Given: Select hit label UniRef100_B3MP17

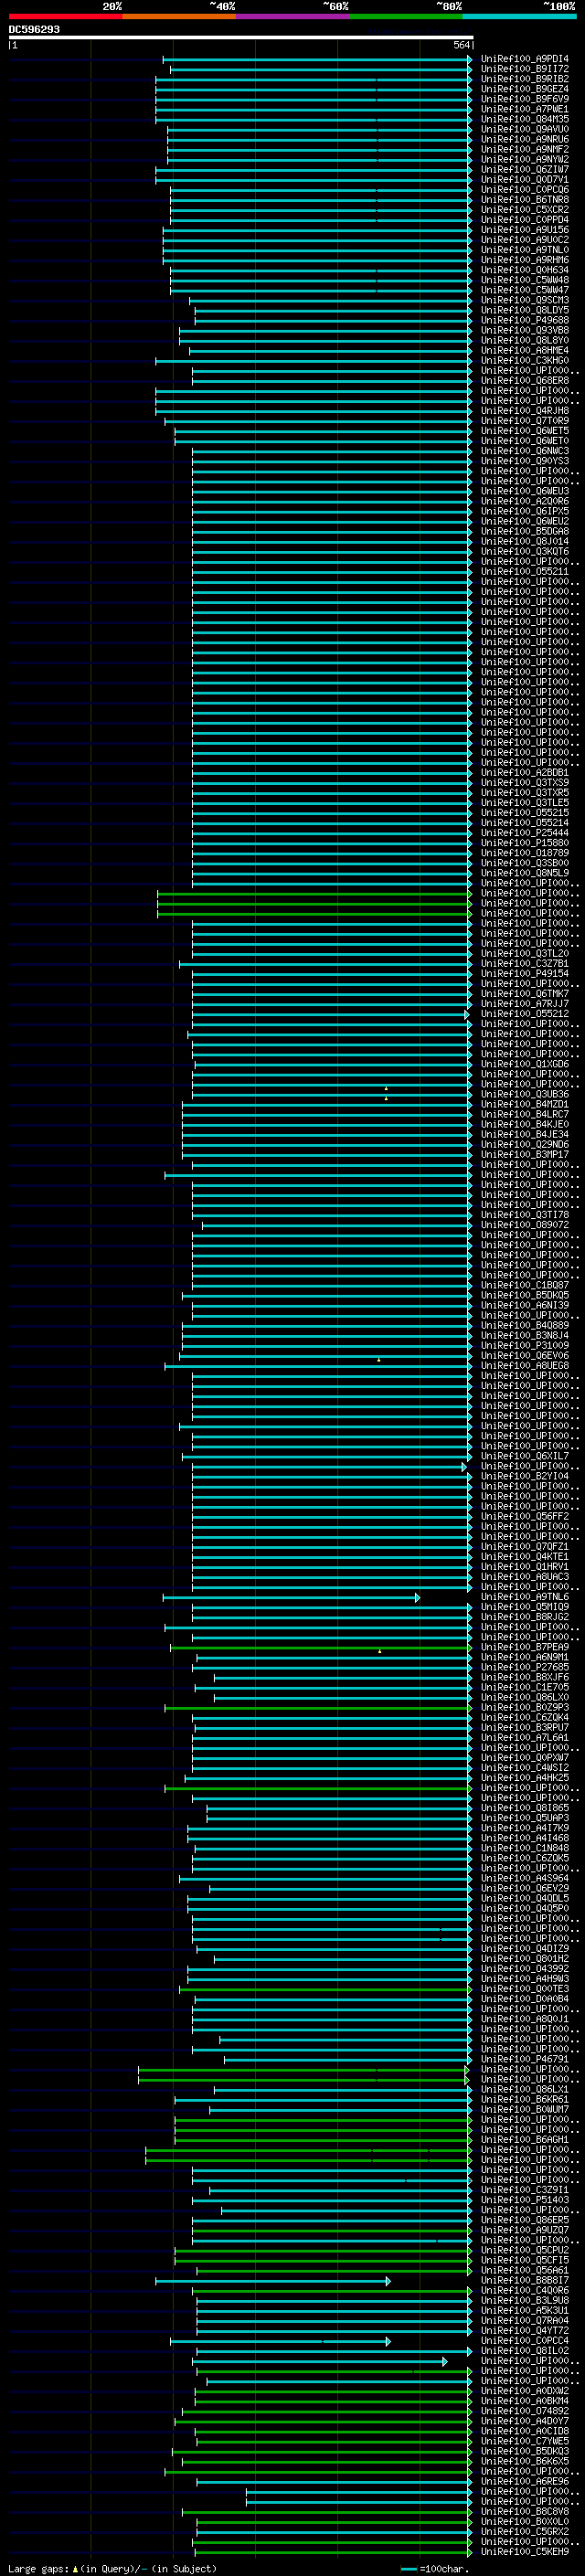Looking at the screenshot, I should click(x=524, y=1154).
